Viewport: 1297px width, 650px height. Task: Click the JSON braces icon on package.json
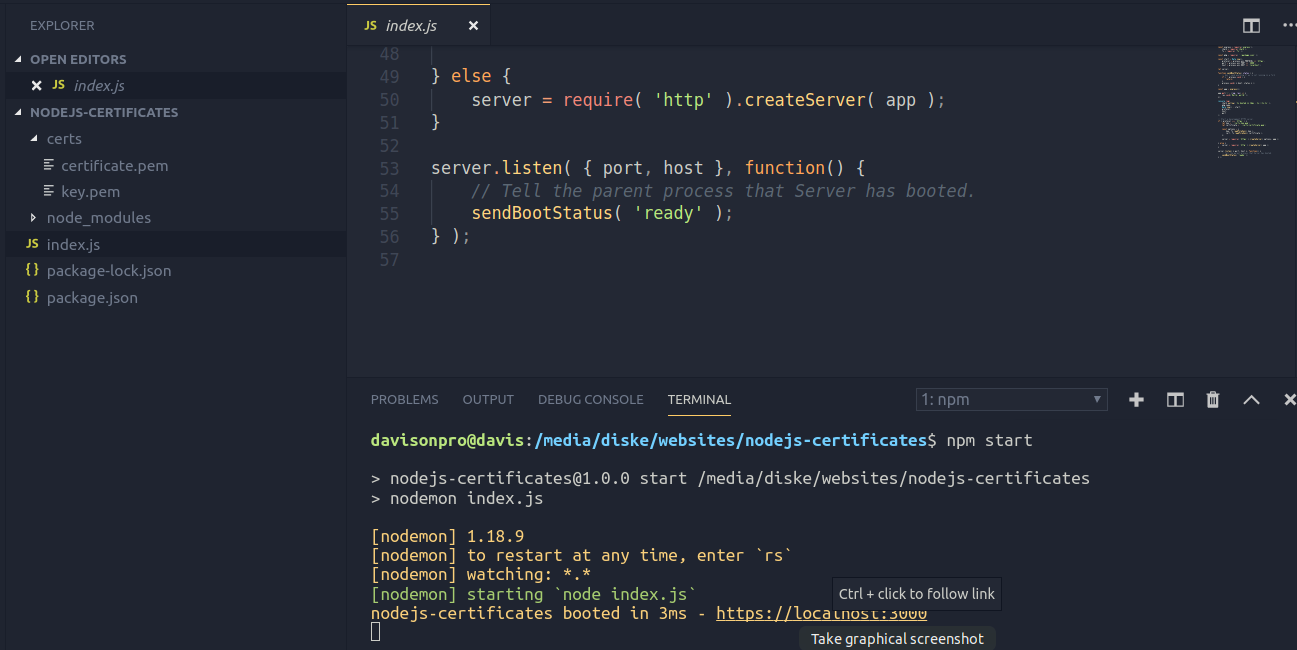tap(31, 297)
